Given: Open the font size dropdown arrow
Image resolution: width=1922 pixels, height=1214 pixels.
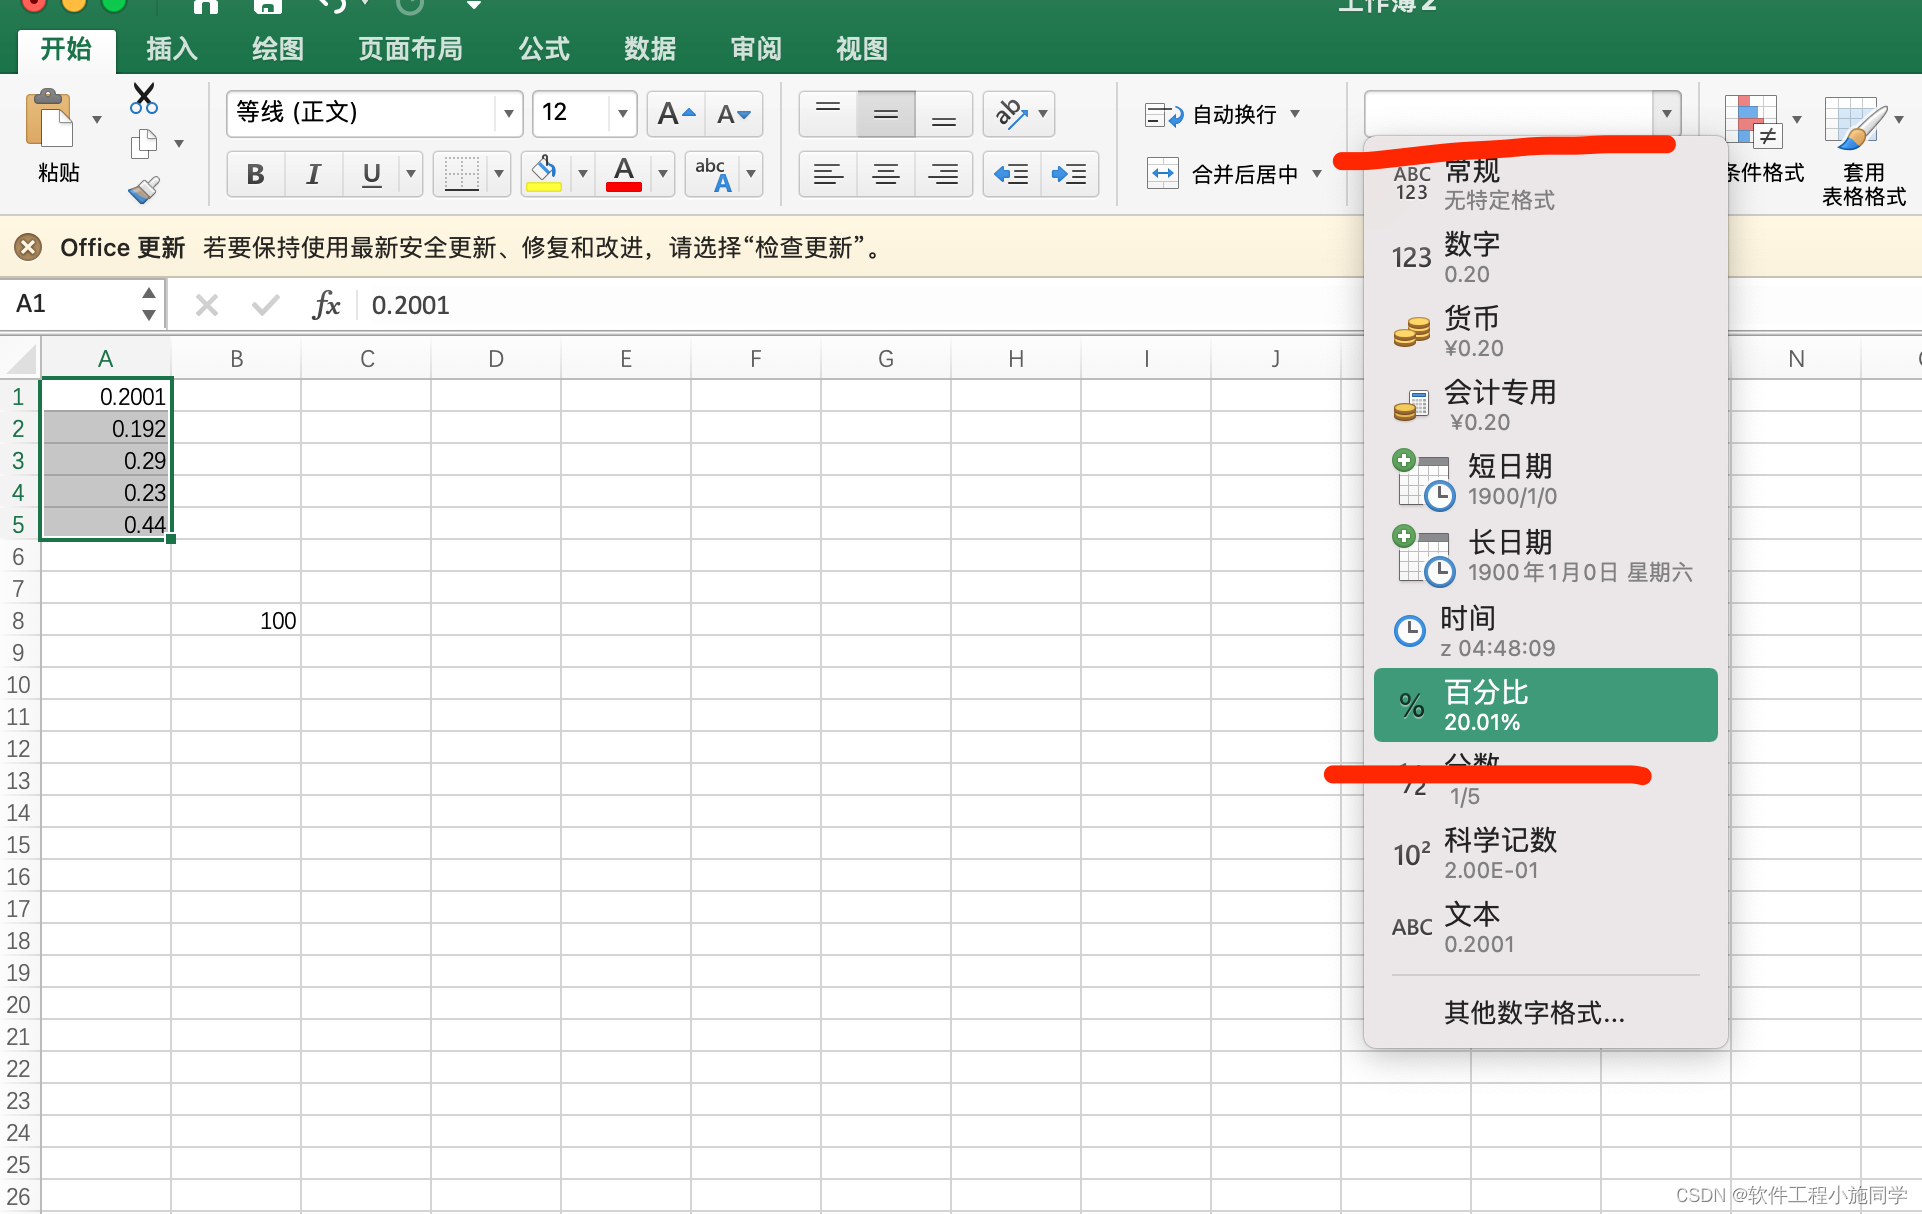Looking at the screenshot, I should click(622, 114).
